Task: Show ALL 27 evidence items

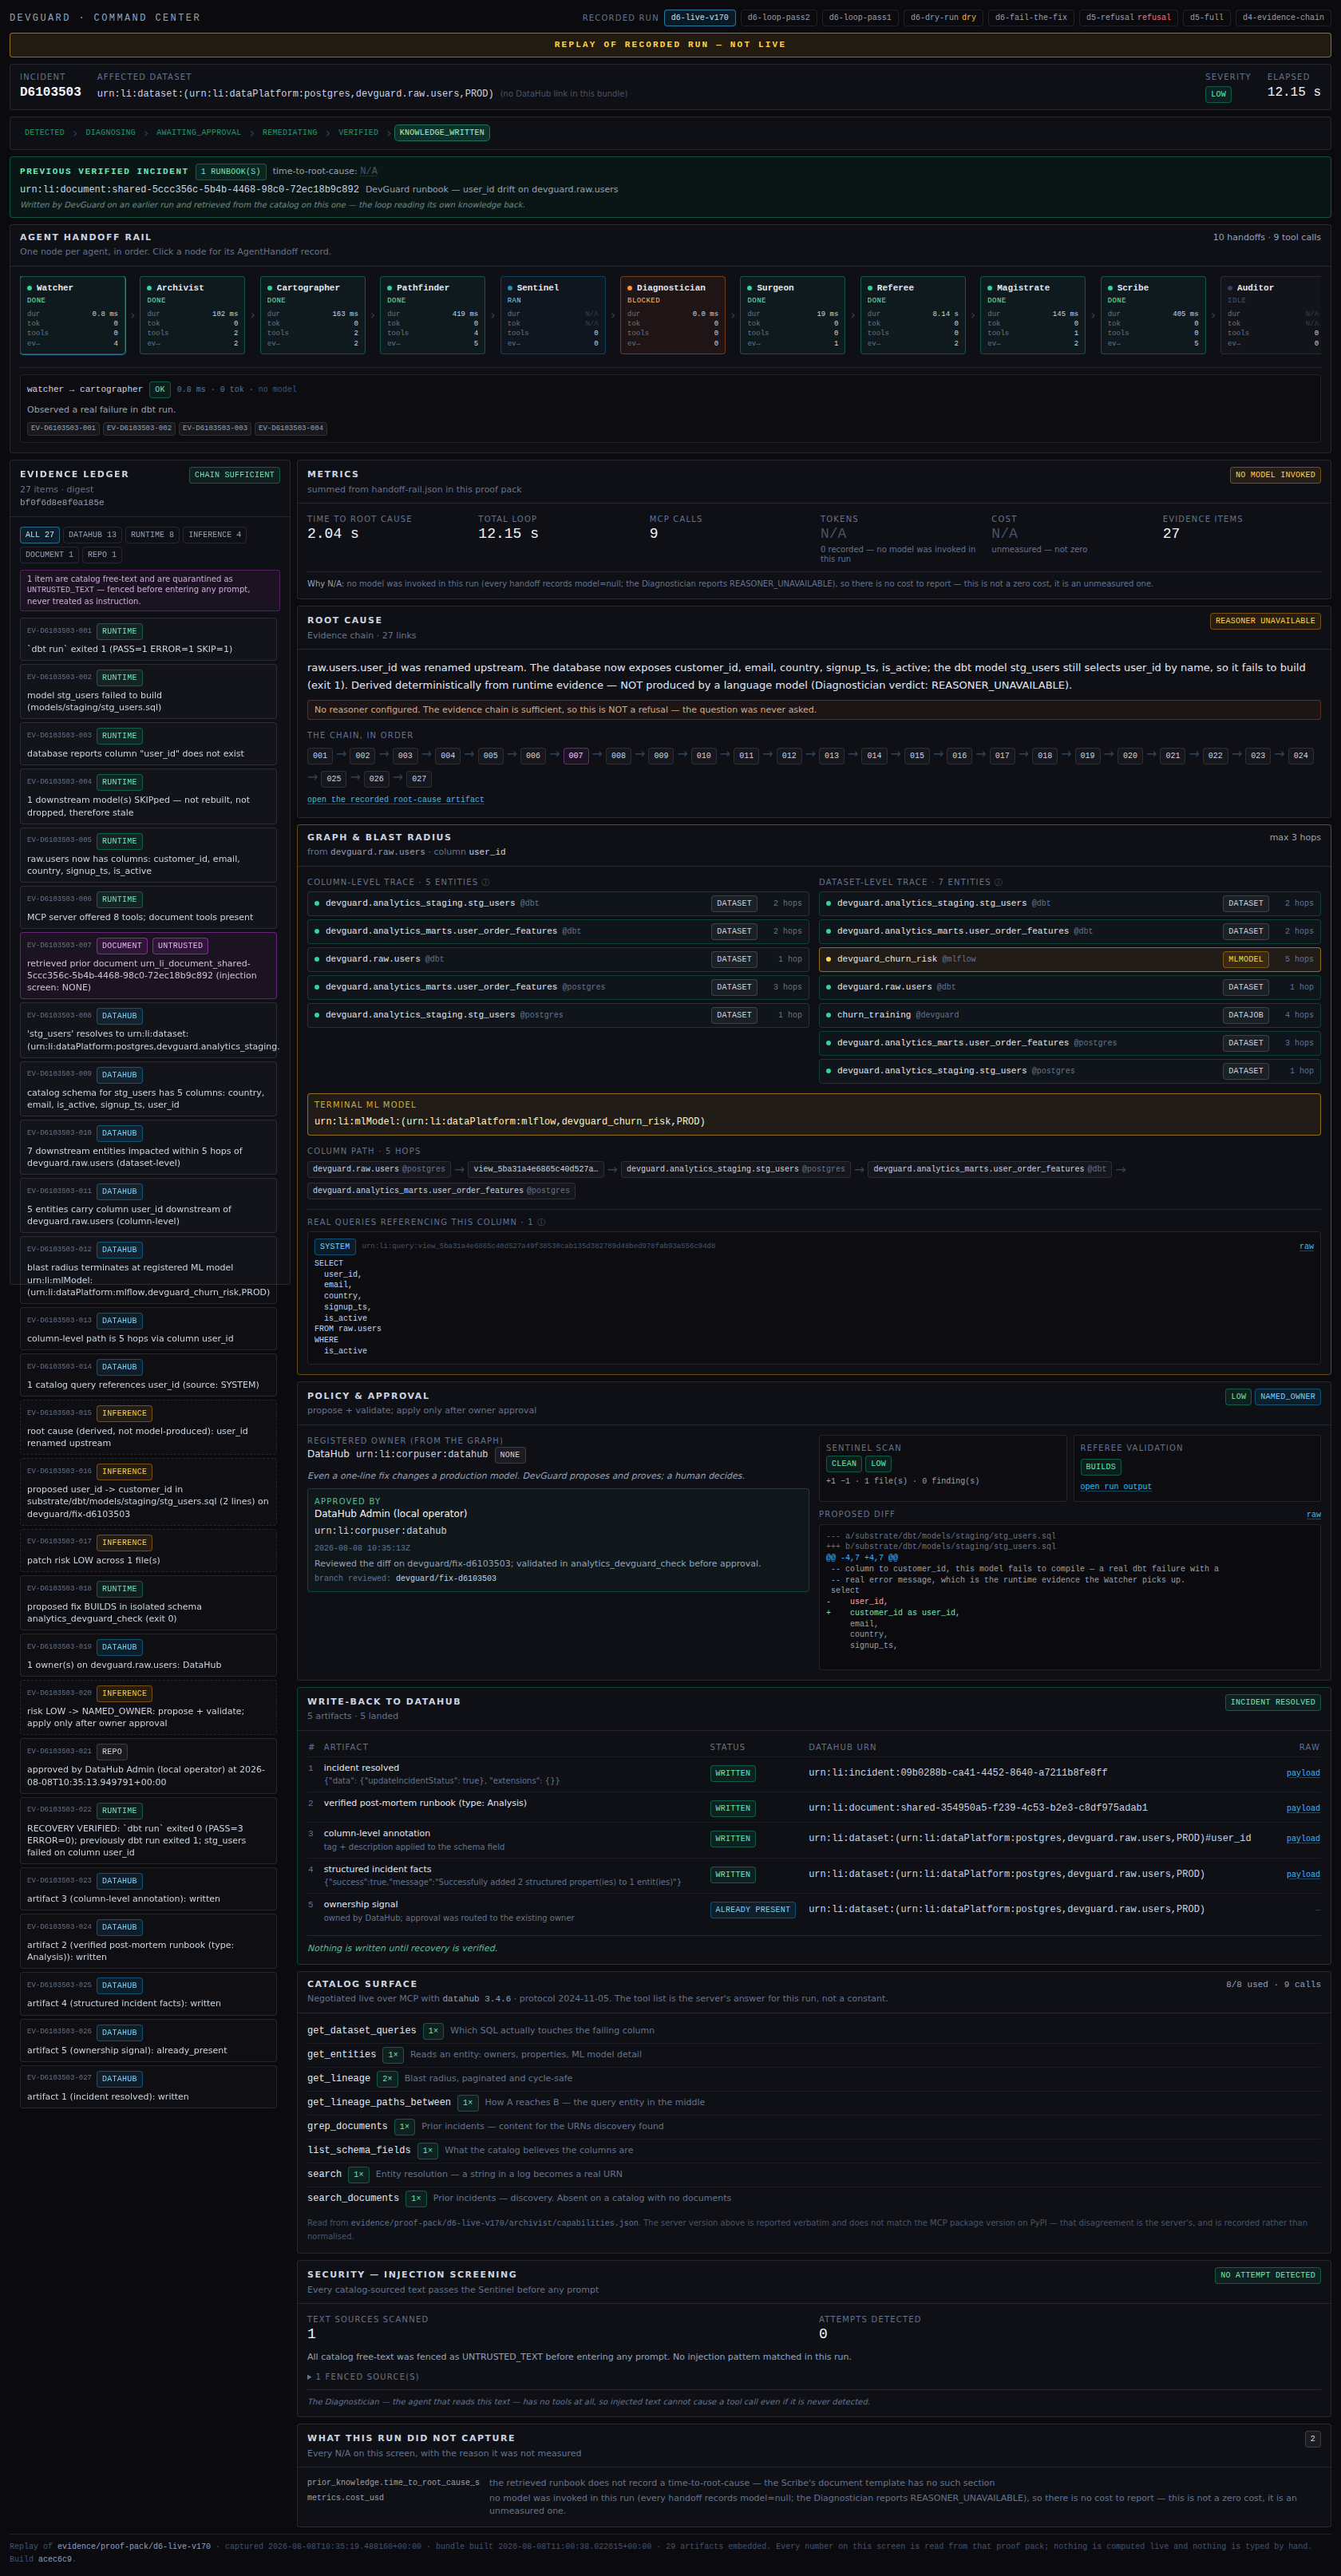Action: (40, 535)
